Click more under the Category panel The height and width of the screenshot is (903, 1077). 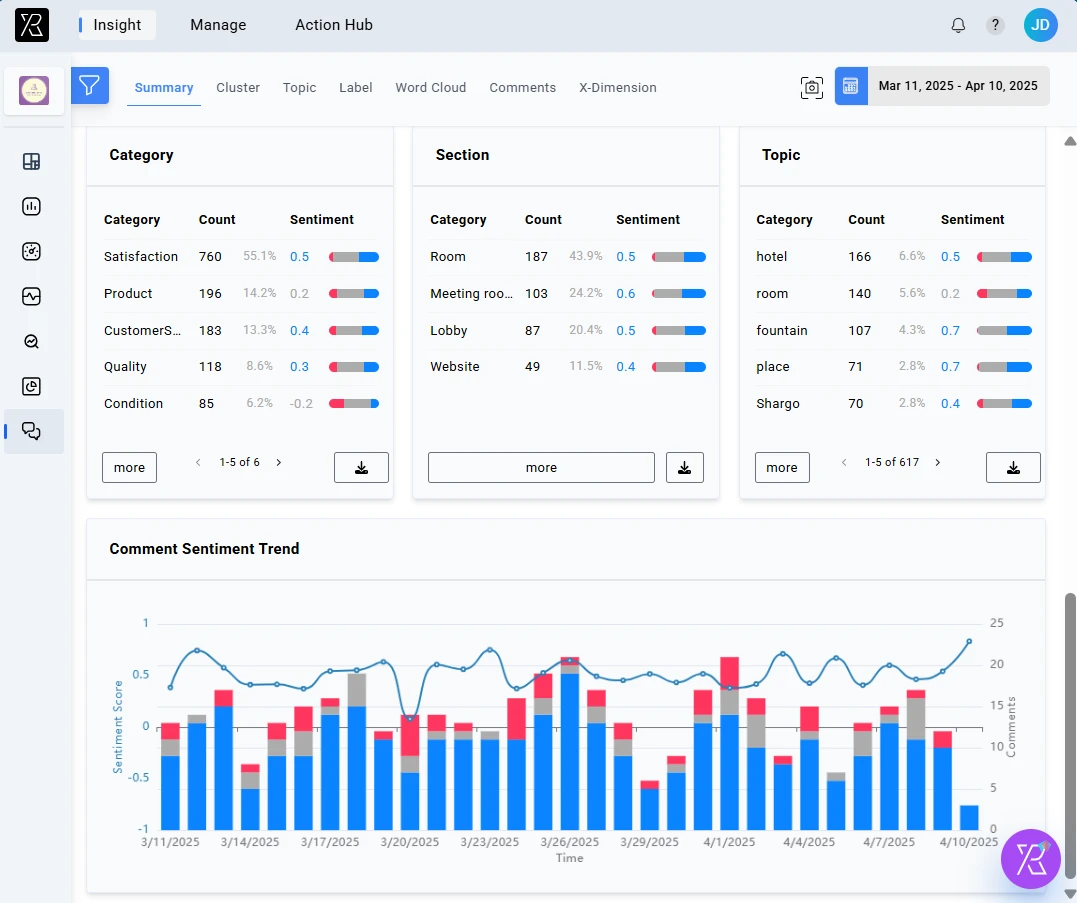click(129, 467)
